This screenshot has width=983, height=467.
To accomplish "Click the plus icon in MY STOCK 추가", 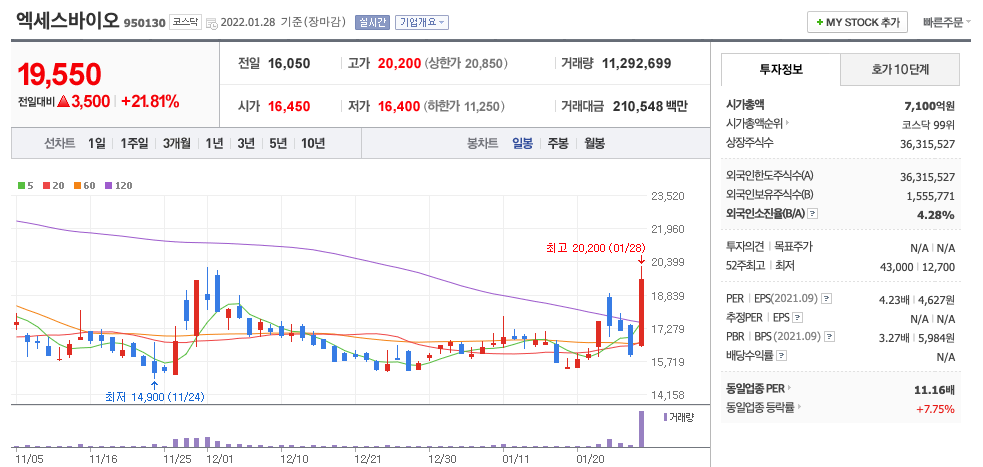I will [x=819, y=23].
